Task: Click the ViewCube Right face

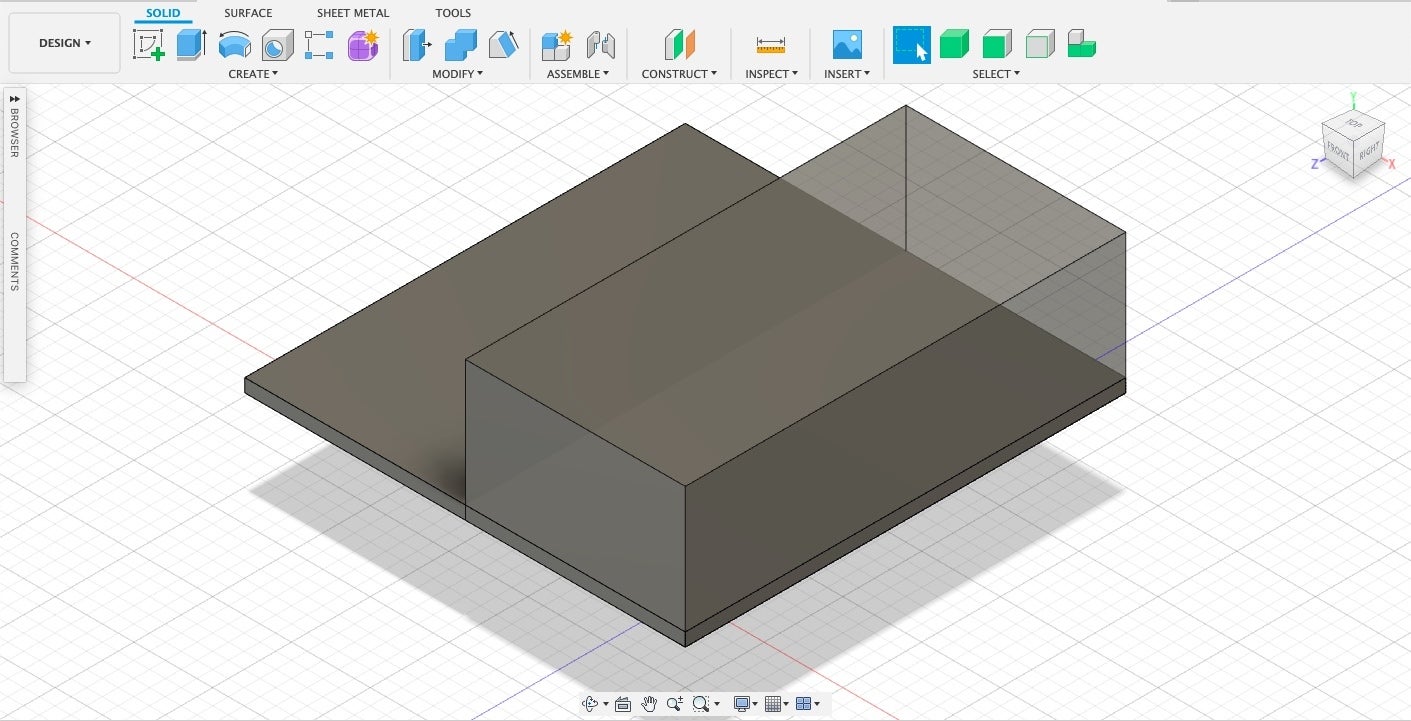Action: (x=1369, y=150)
